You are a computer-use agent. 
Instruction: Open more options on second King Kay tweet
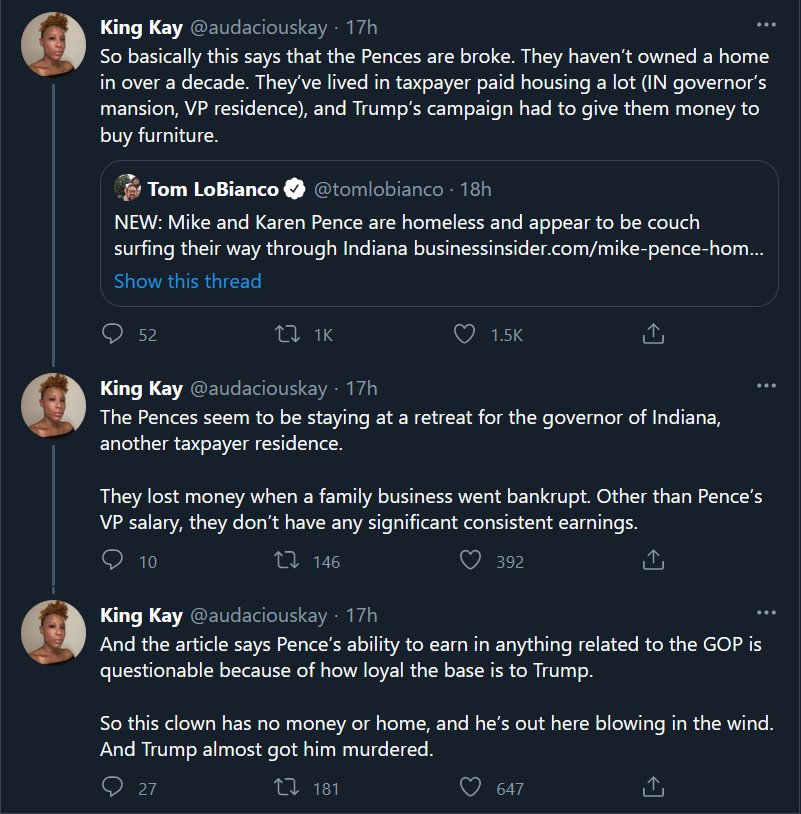766,386
